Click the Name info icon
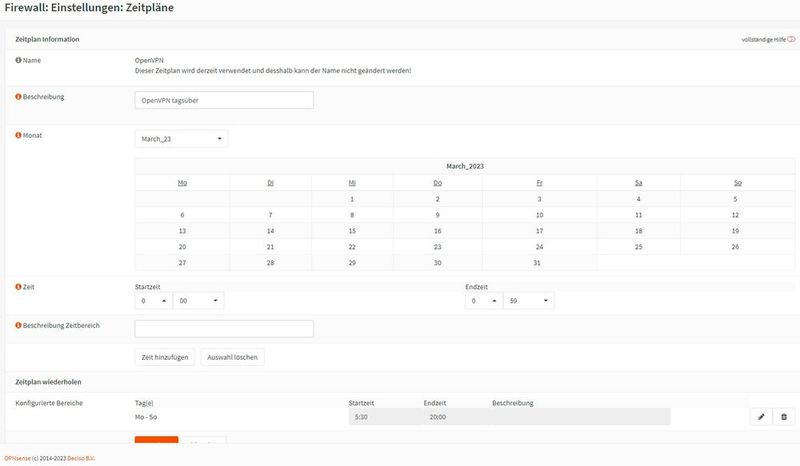The height and width of the screenshot is (466, 800). tap(18, 60)
